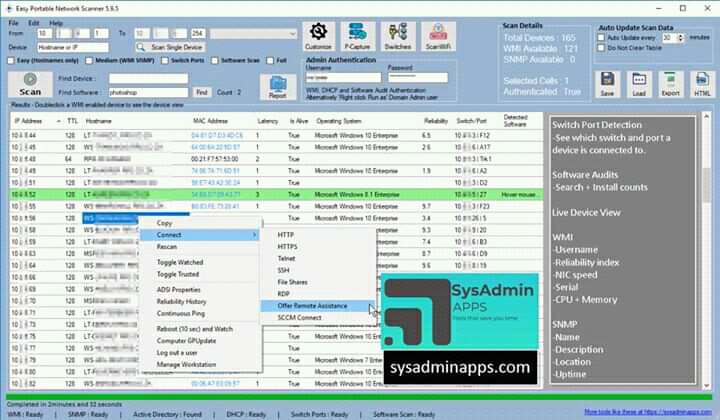Click the Find Device field

148,78
